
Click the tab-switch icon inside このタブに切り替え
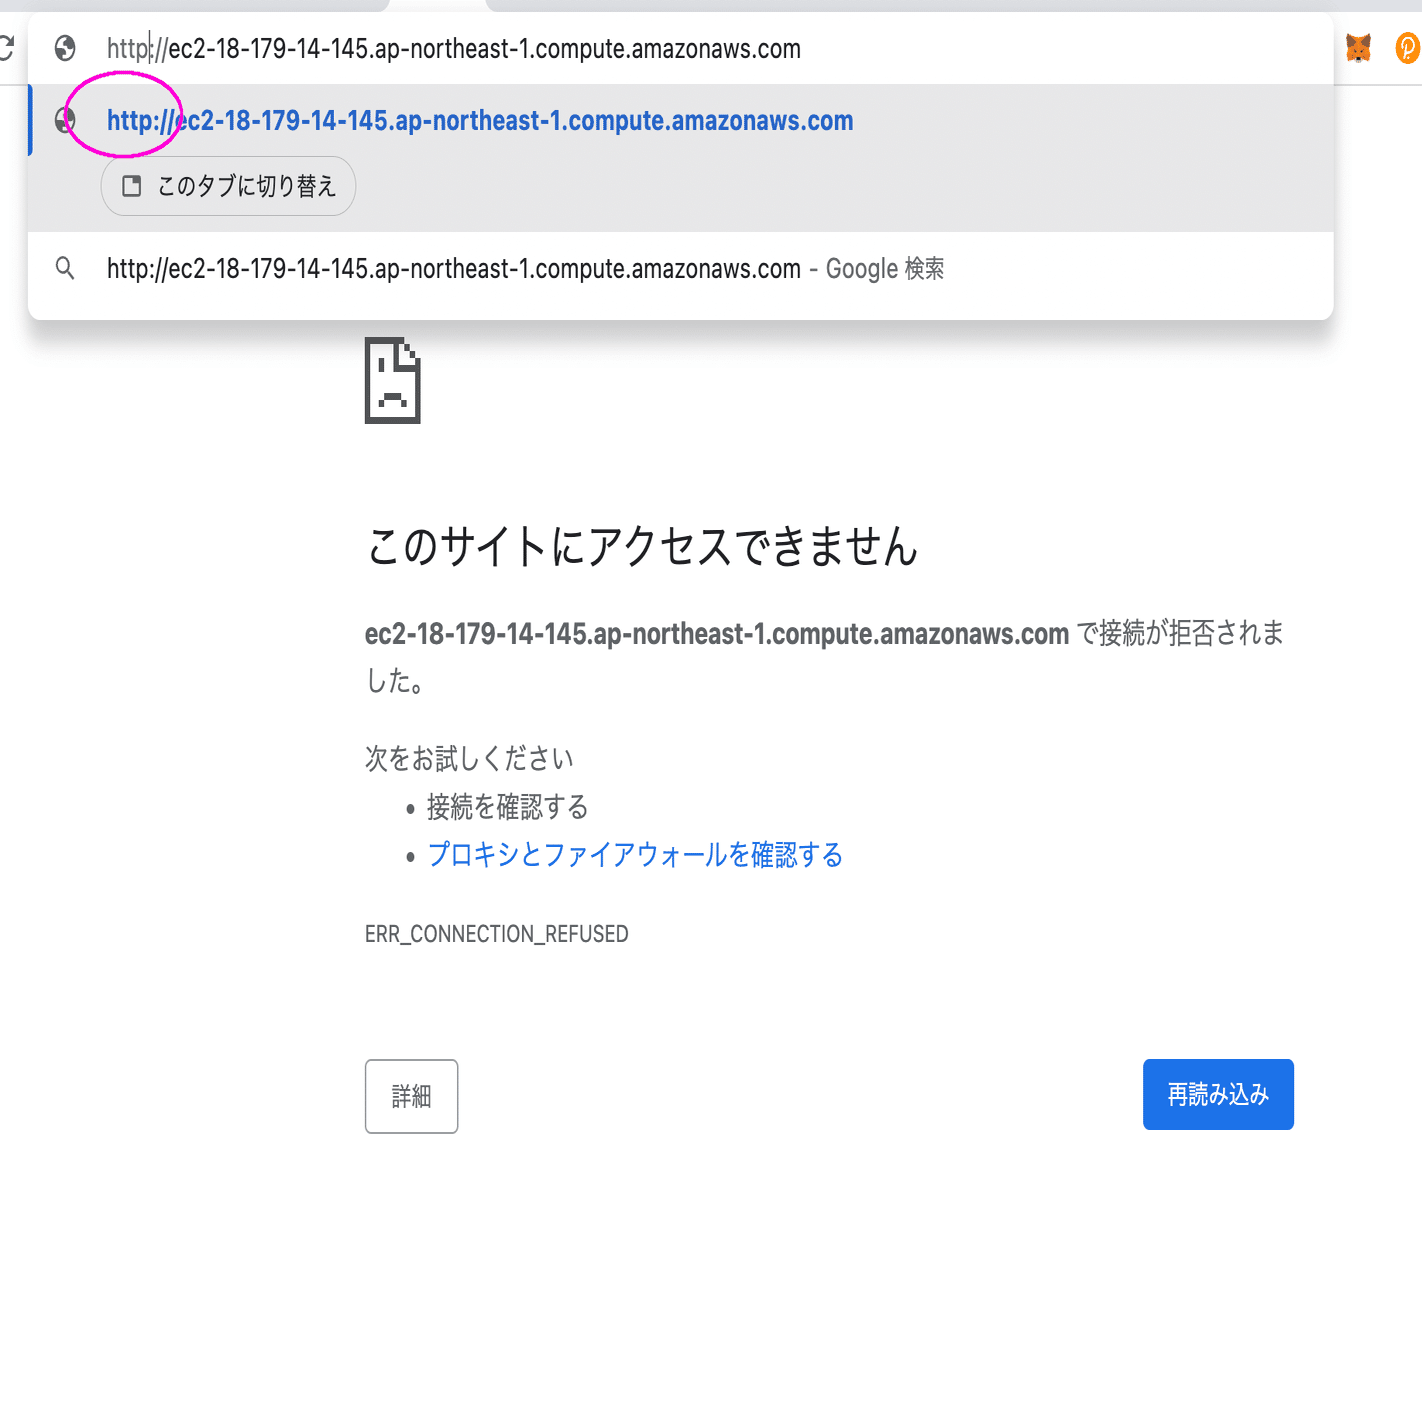point(132,186)
